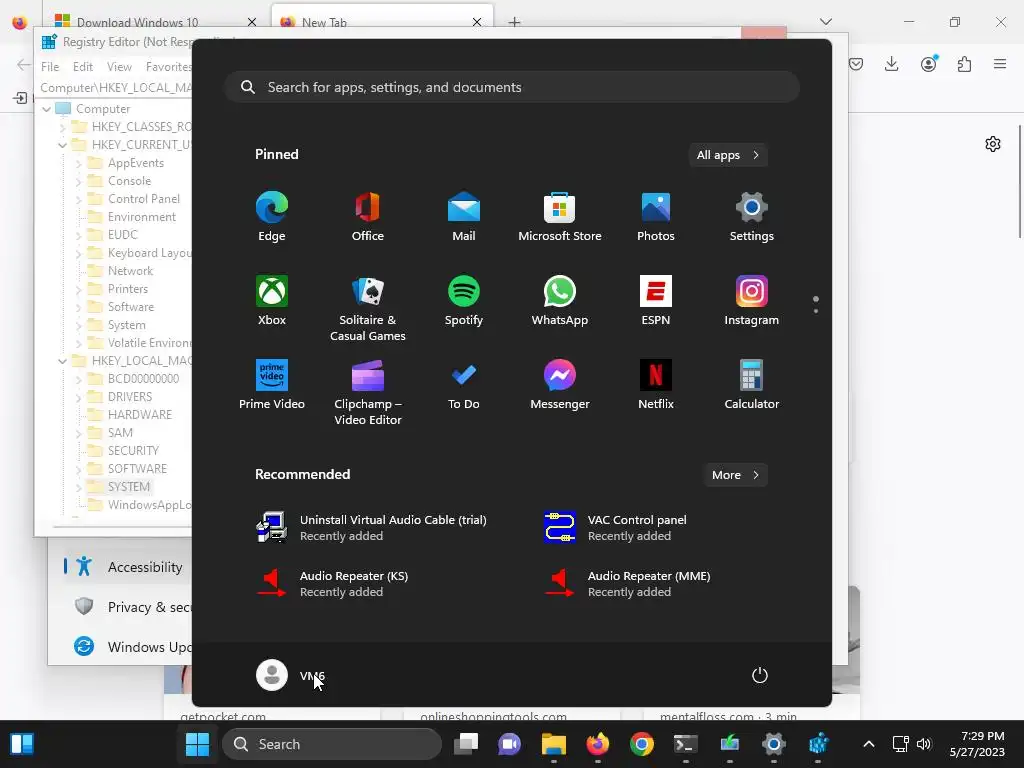This screenshot has height=768, width=1024.
Task: Collapse HKEY_LOCAL_MACHINE key
Action: point(63,361)
